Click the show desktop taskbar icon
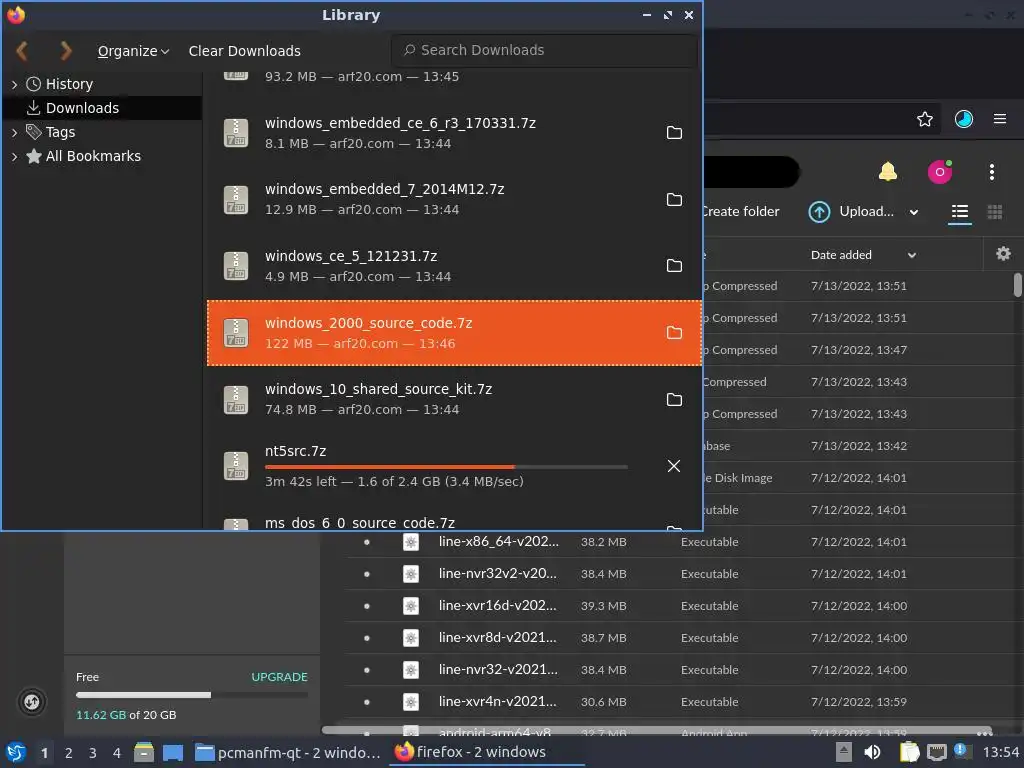The image size is (1024, 768). pos(172,752)
